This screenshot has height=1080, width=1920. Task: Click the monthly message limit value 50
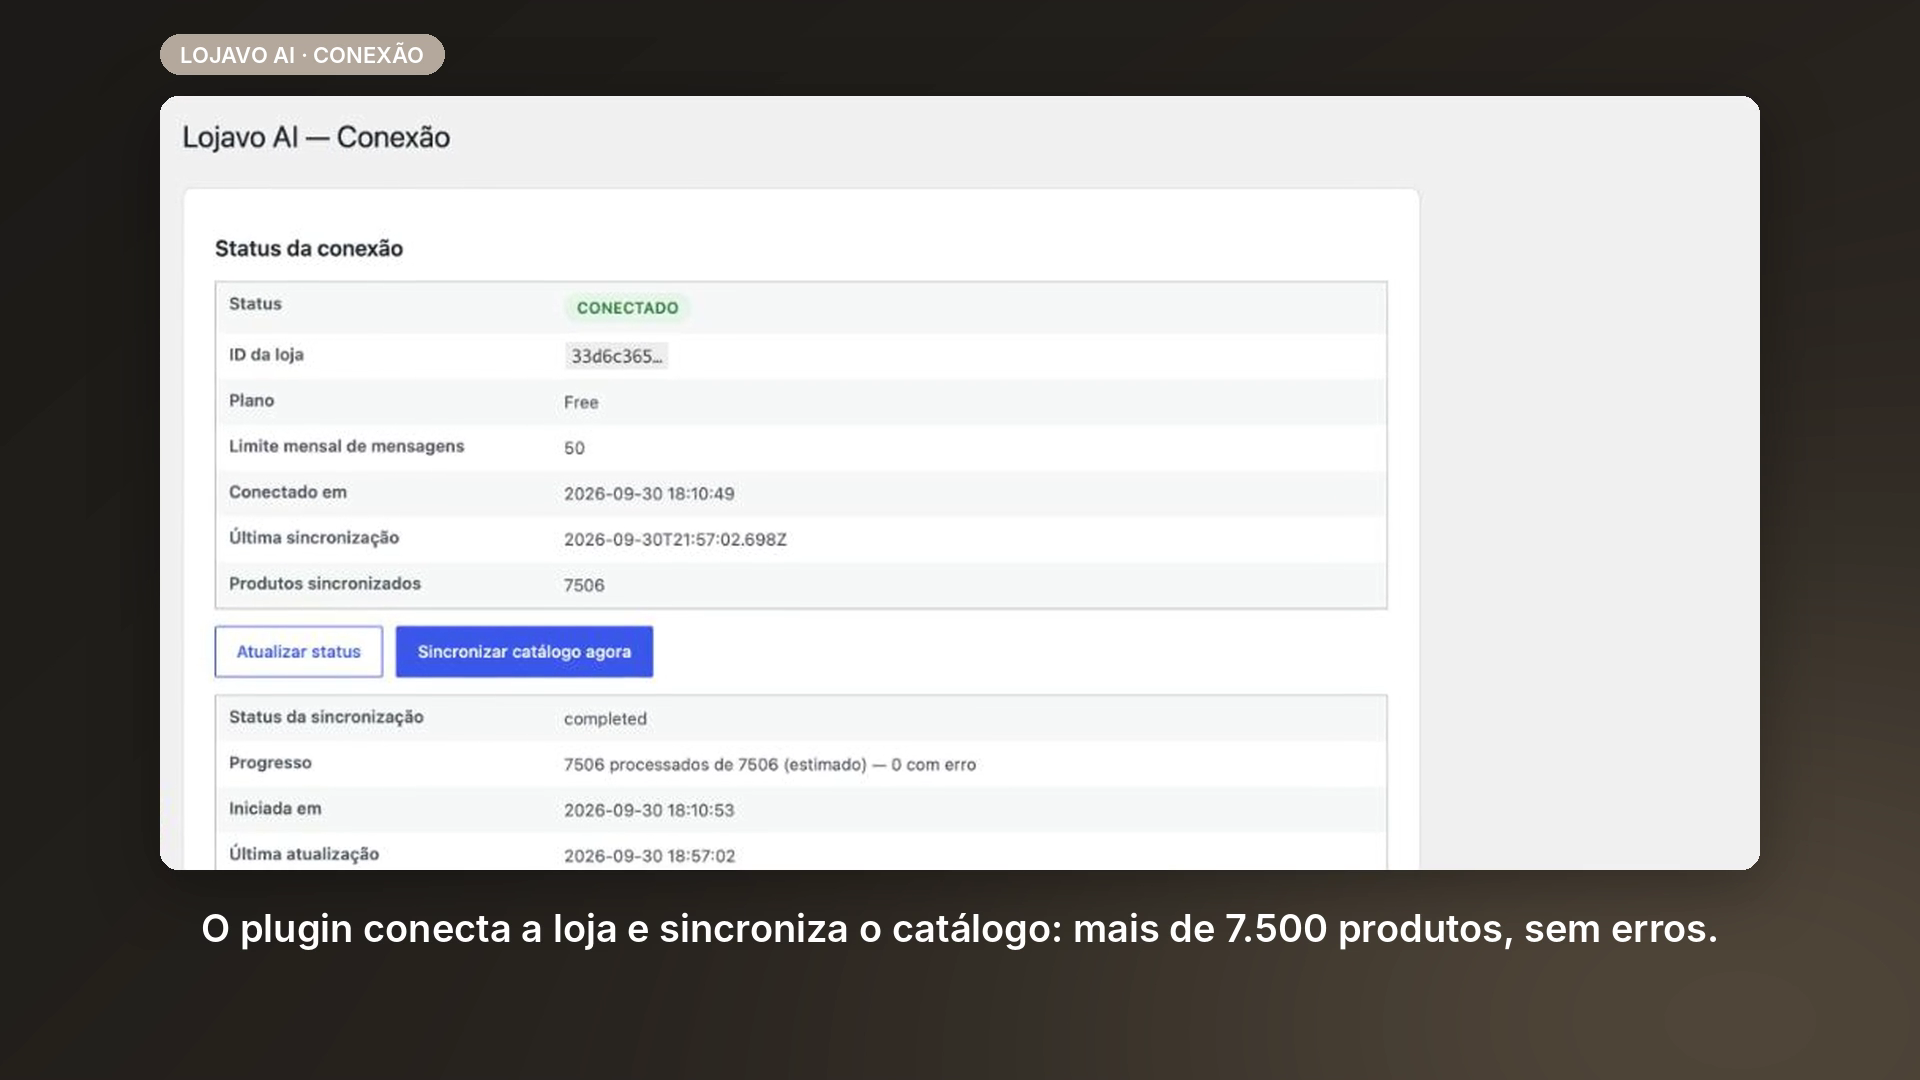pos(574,448)
